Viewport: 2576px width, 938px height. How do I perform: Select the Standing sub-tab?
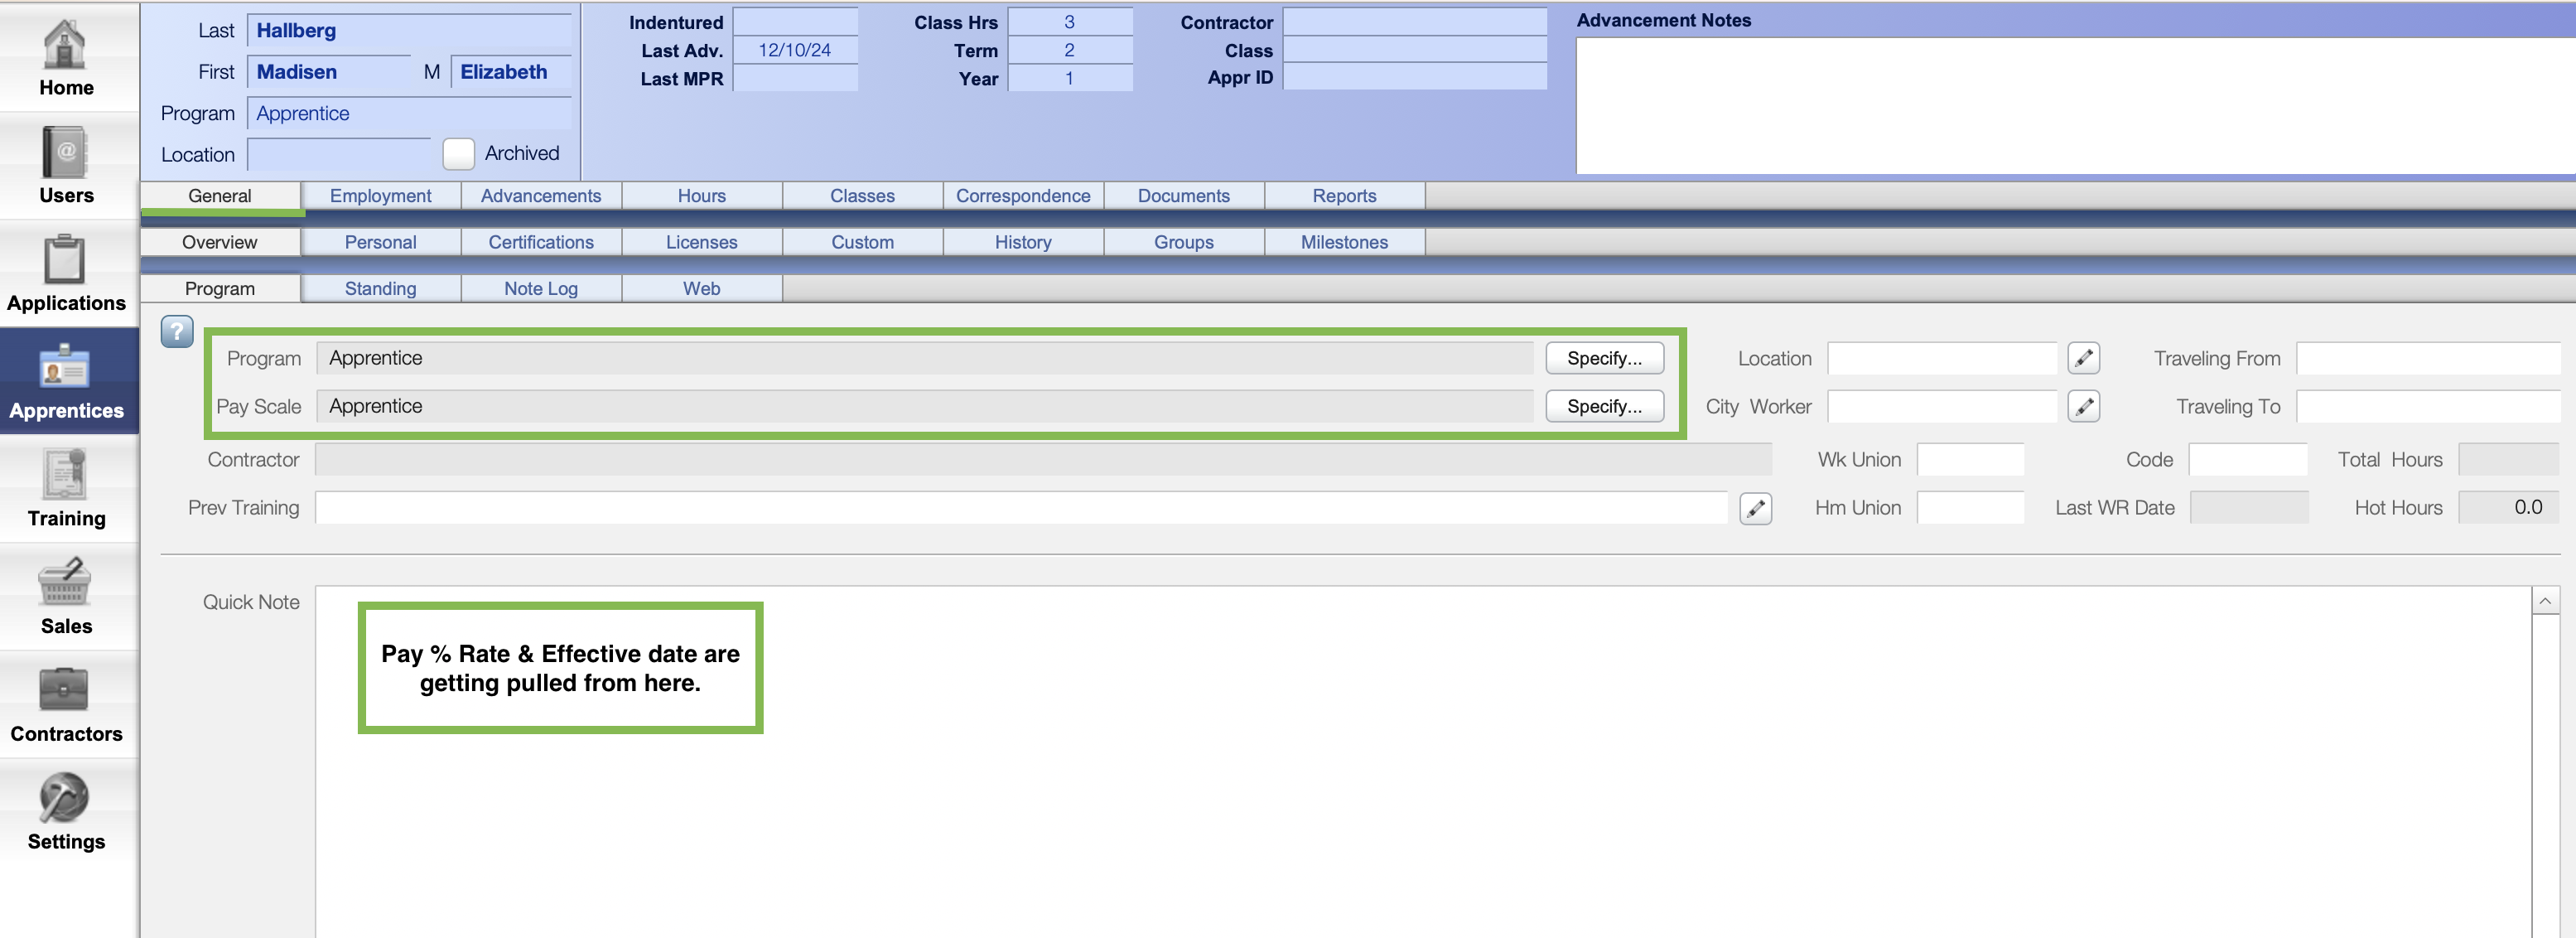pos(379,288)
